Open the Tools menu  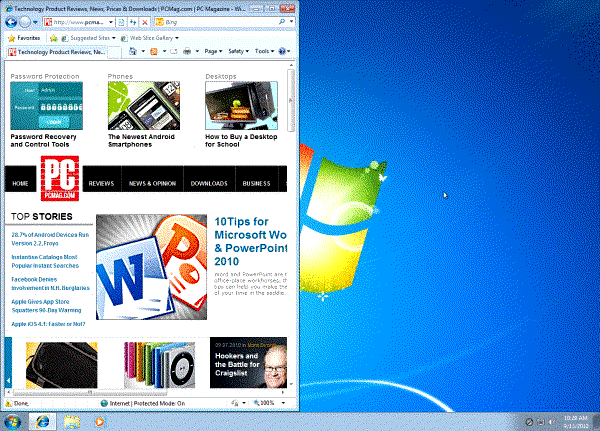tap(264, 51)
